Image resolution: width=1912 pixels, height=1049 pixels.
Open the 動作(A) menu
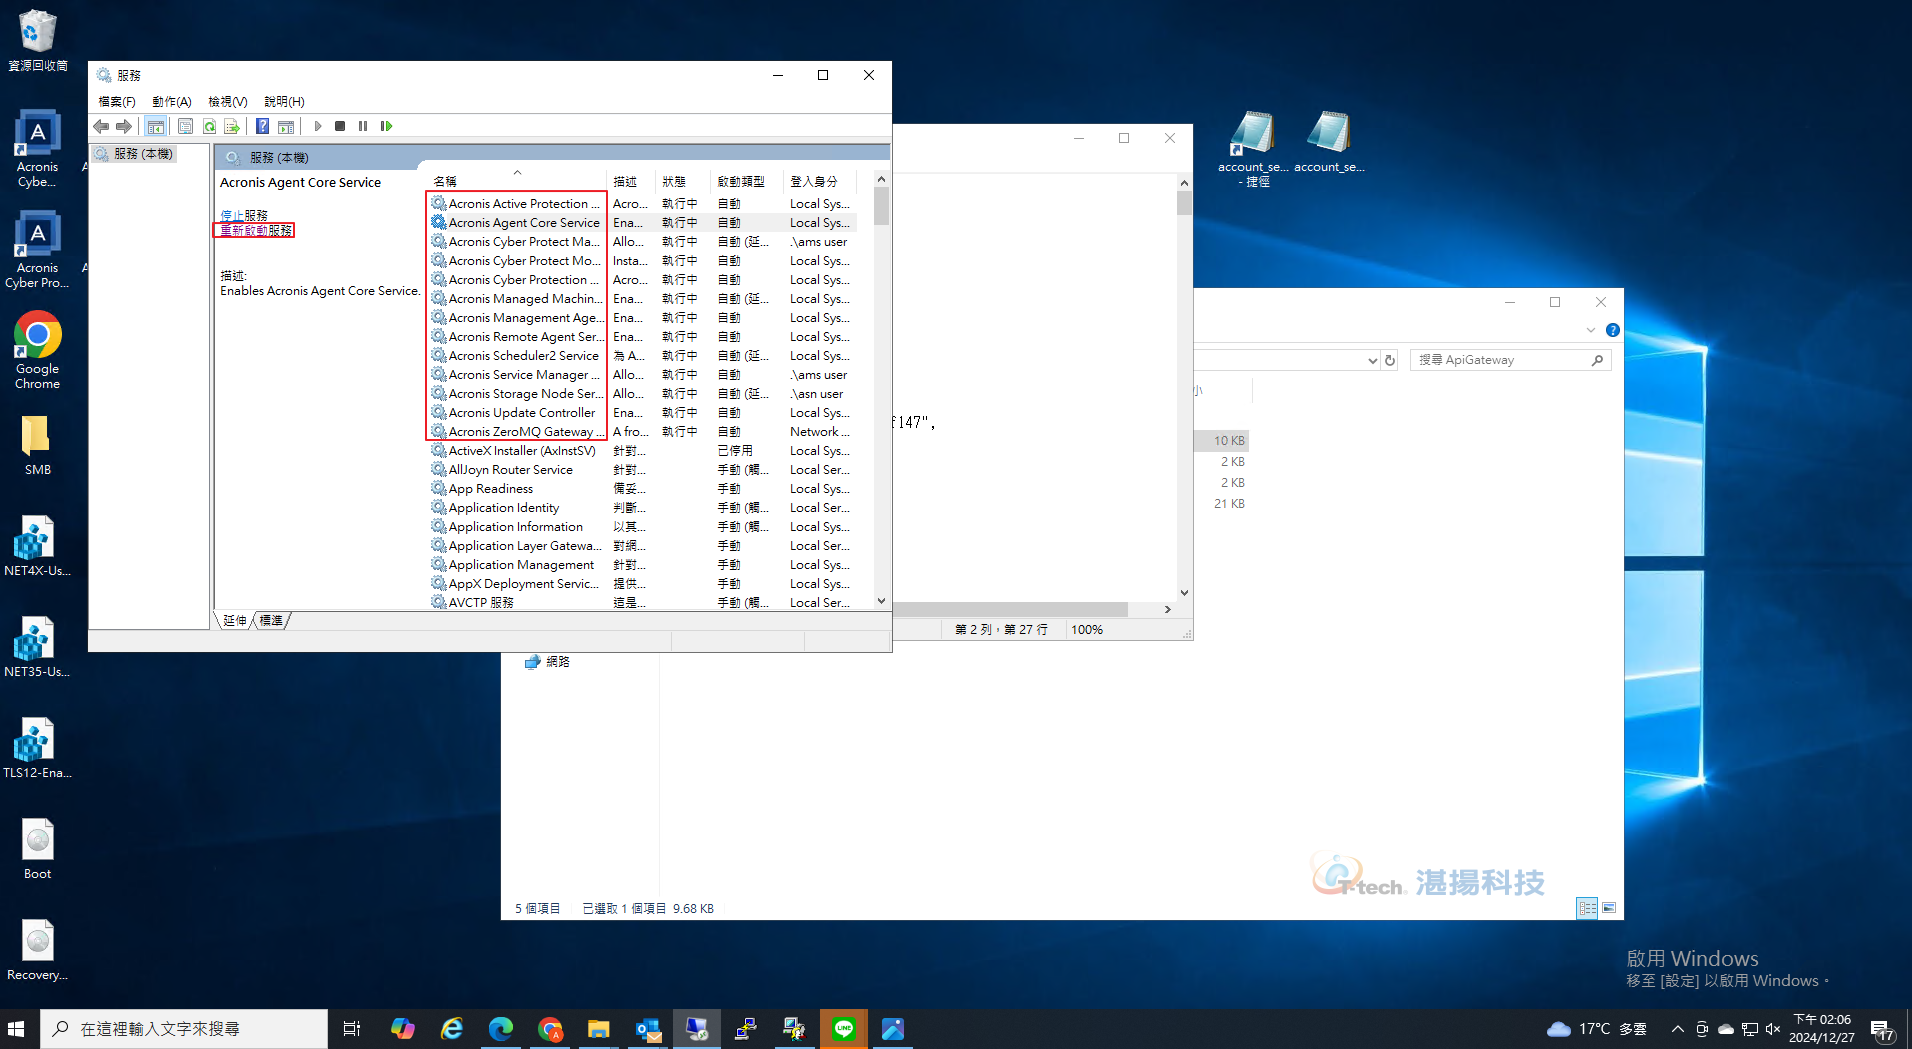(x=172, y=102)
